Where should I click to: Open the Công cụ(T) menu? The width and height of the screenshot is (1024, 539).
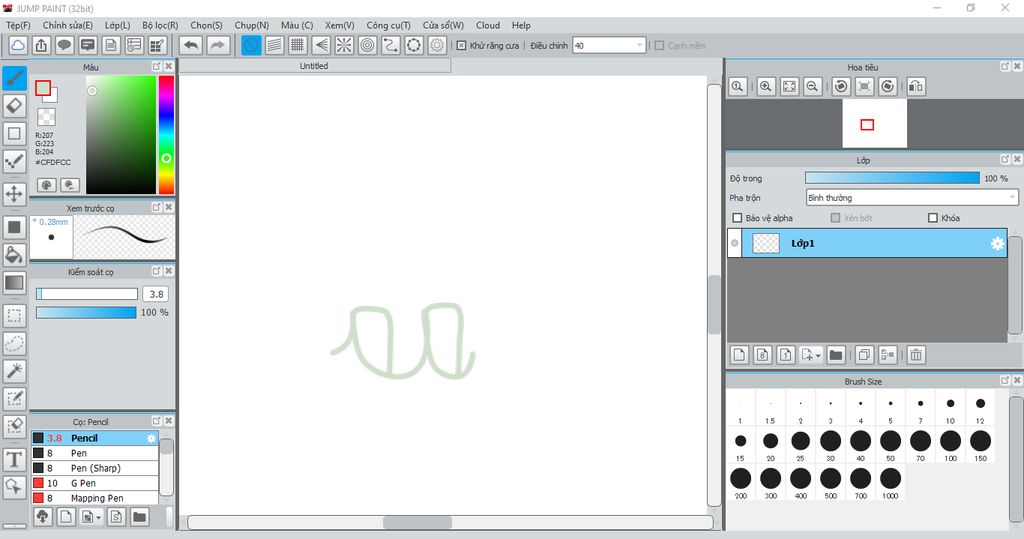coord(389,25)
